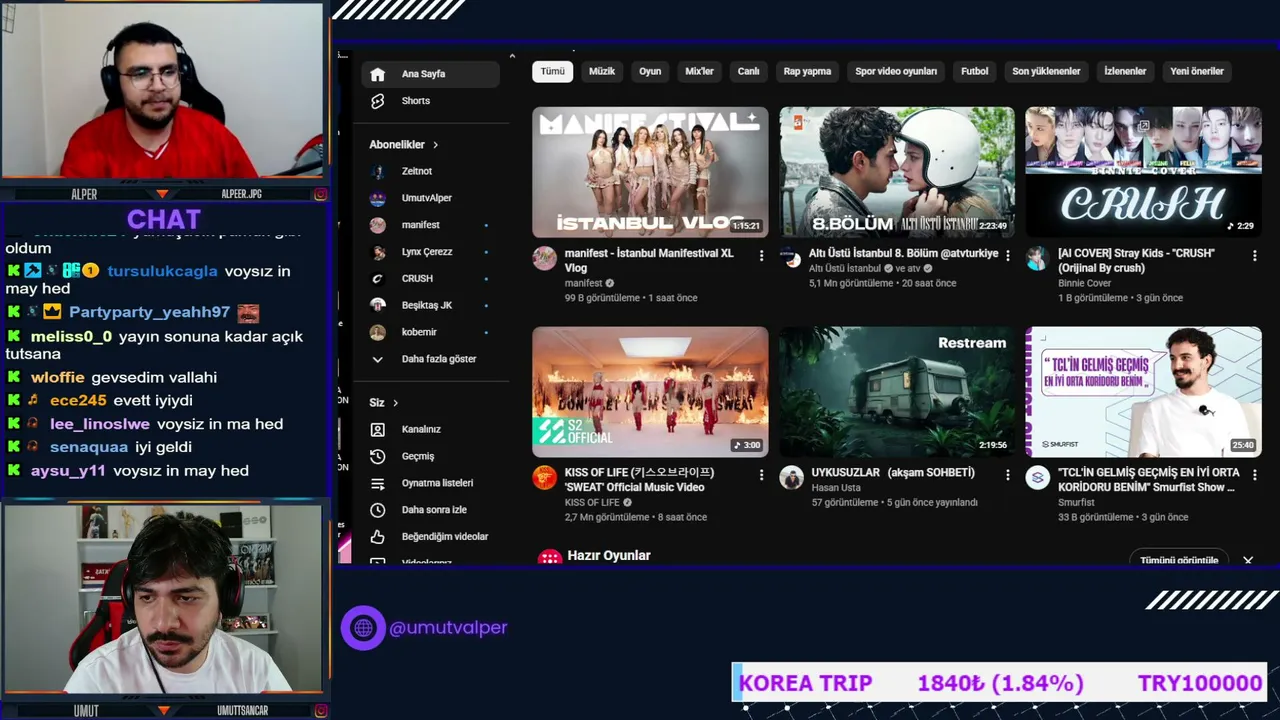
Task: Switch to the Müzik filter chip
Action: point(602,71)
